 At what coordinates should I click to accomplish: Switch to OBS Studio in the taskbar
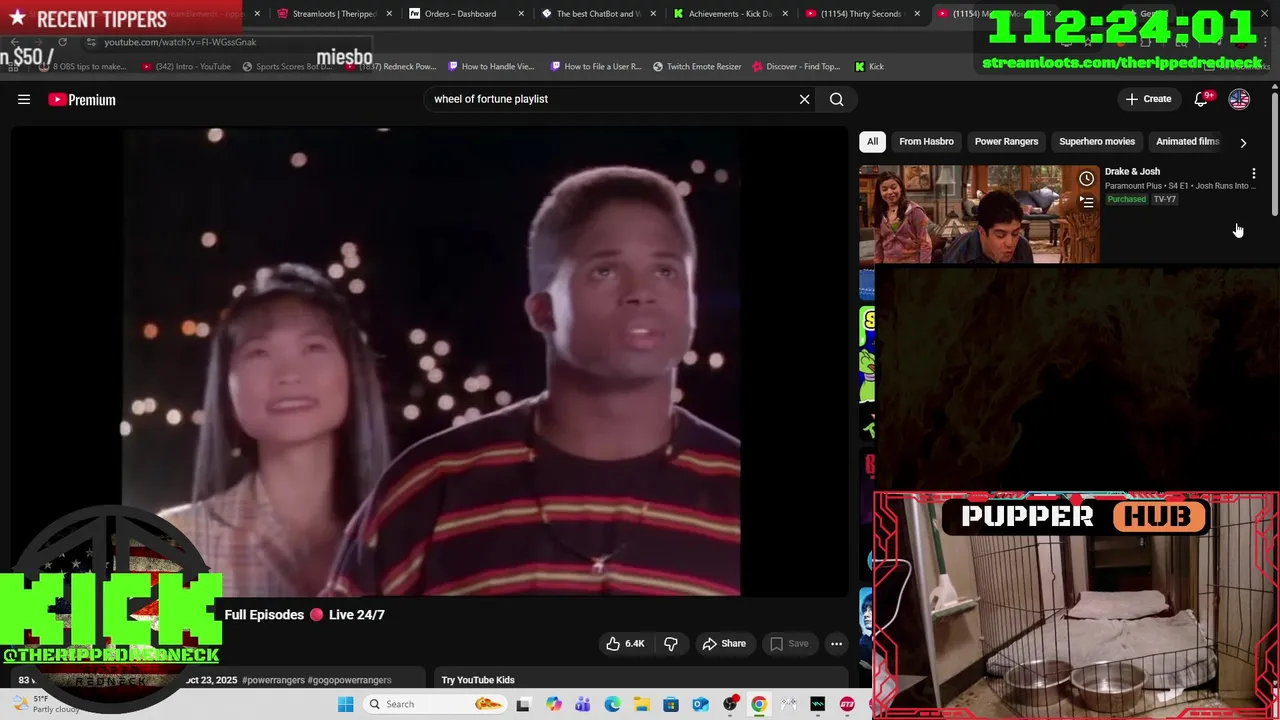click(x=730, y=704)
